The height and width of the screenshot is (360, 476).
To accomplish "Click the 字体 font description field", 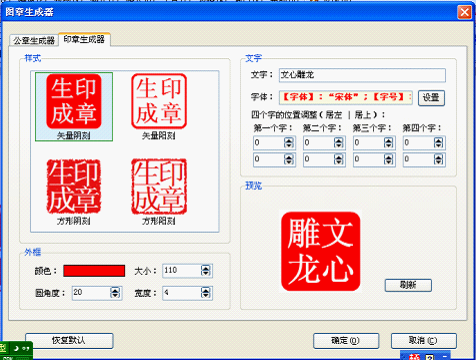I will click(x=346, y=97).
